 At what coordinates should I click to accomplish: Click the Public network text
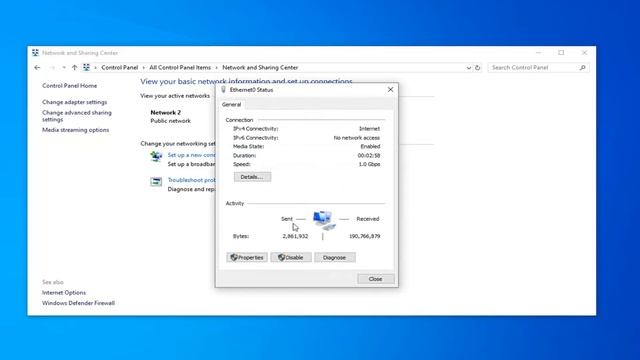pos(171,121)
